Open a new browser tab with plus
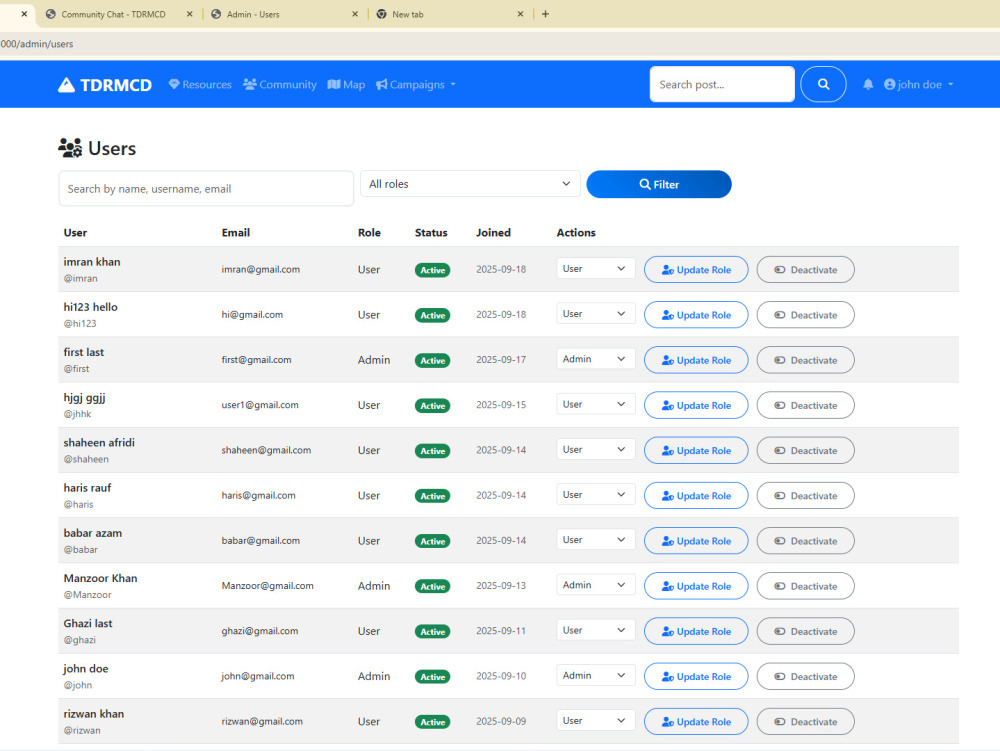This screenshot has height=751, width=1000. pyautogui.click(x=545, y=14)
